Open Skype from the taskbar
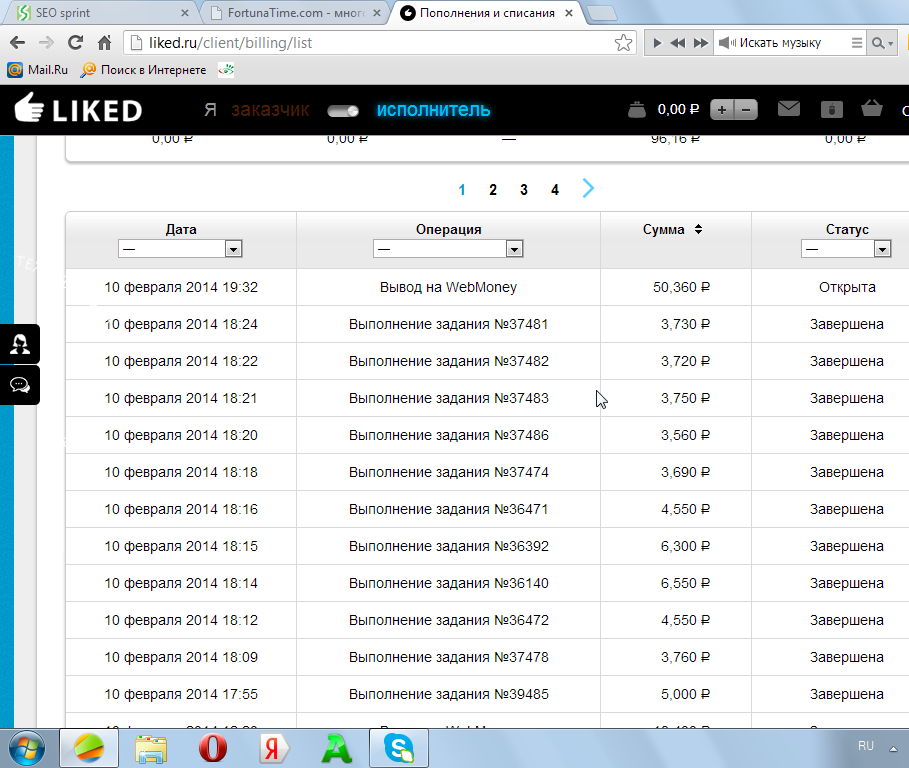Screen dimensions: 909x768 (x=399, y=748)
